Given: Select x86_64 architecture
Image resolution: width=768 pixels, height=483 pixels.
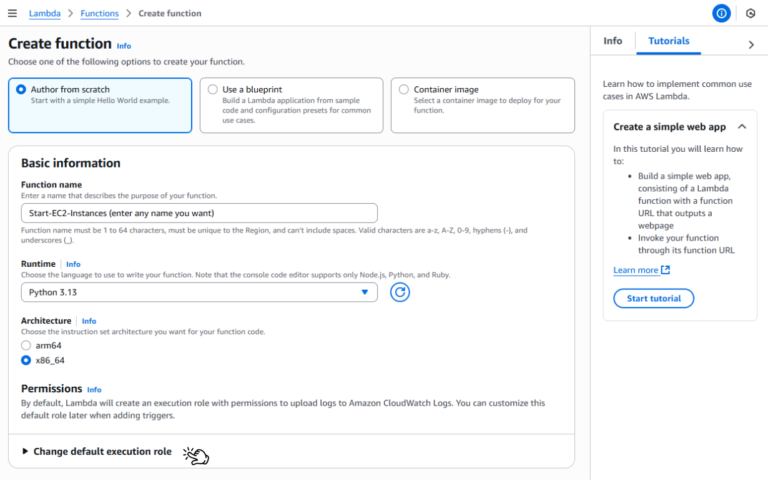Looking at the screenshot, I should click(x=27, y=360).
